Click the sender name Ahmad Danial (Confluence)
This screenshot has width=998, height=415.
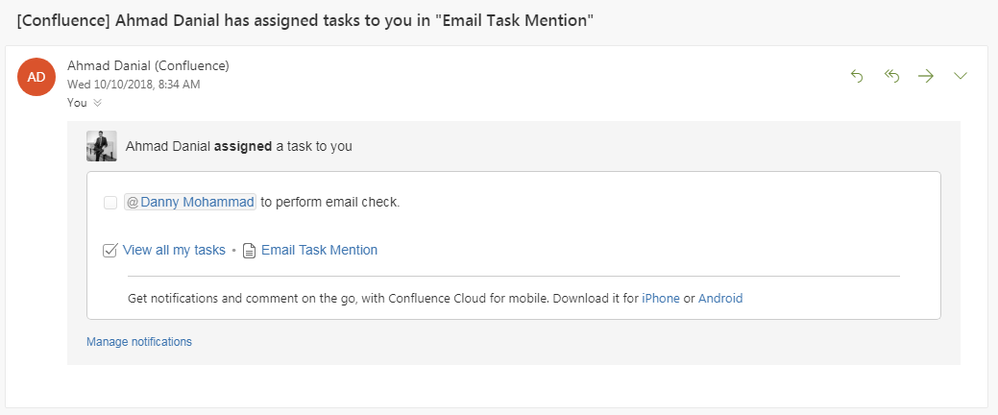pos(148,66)
